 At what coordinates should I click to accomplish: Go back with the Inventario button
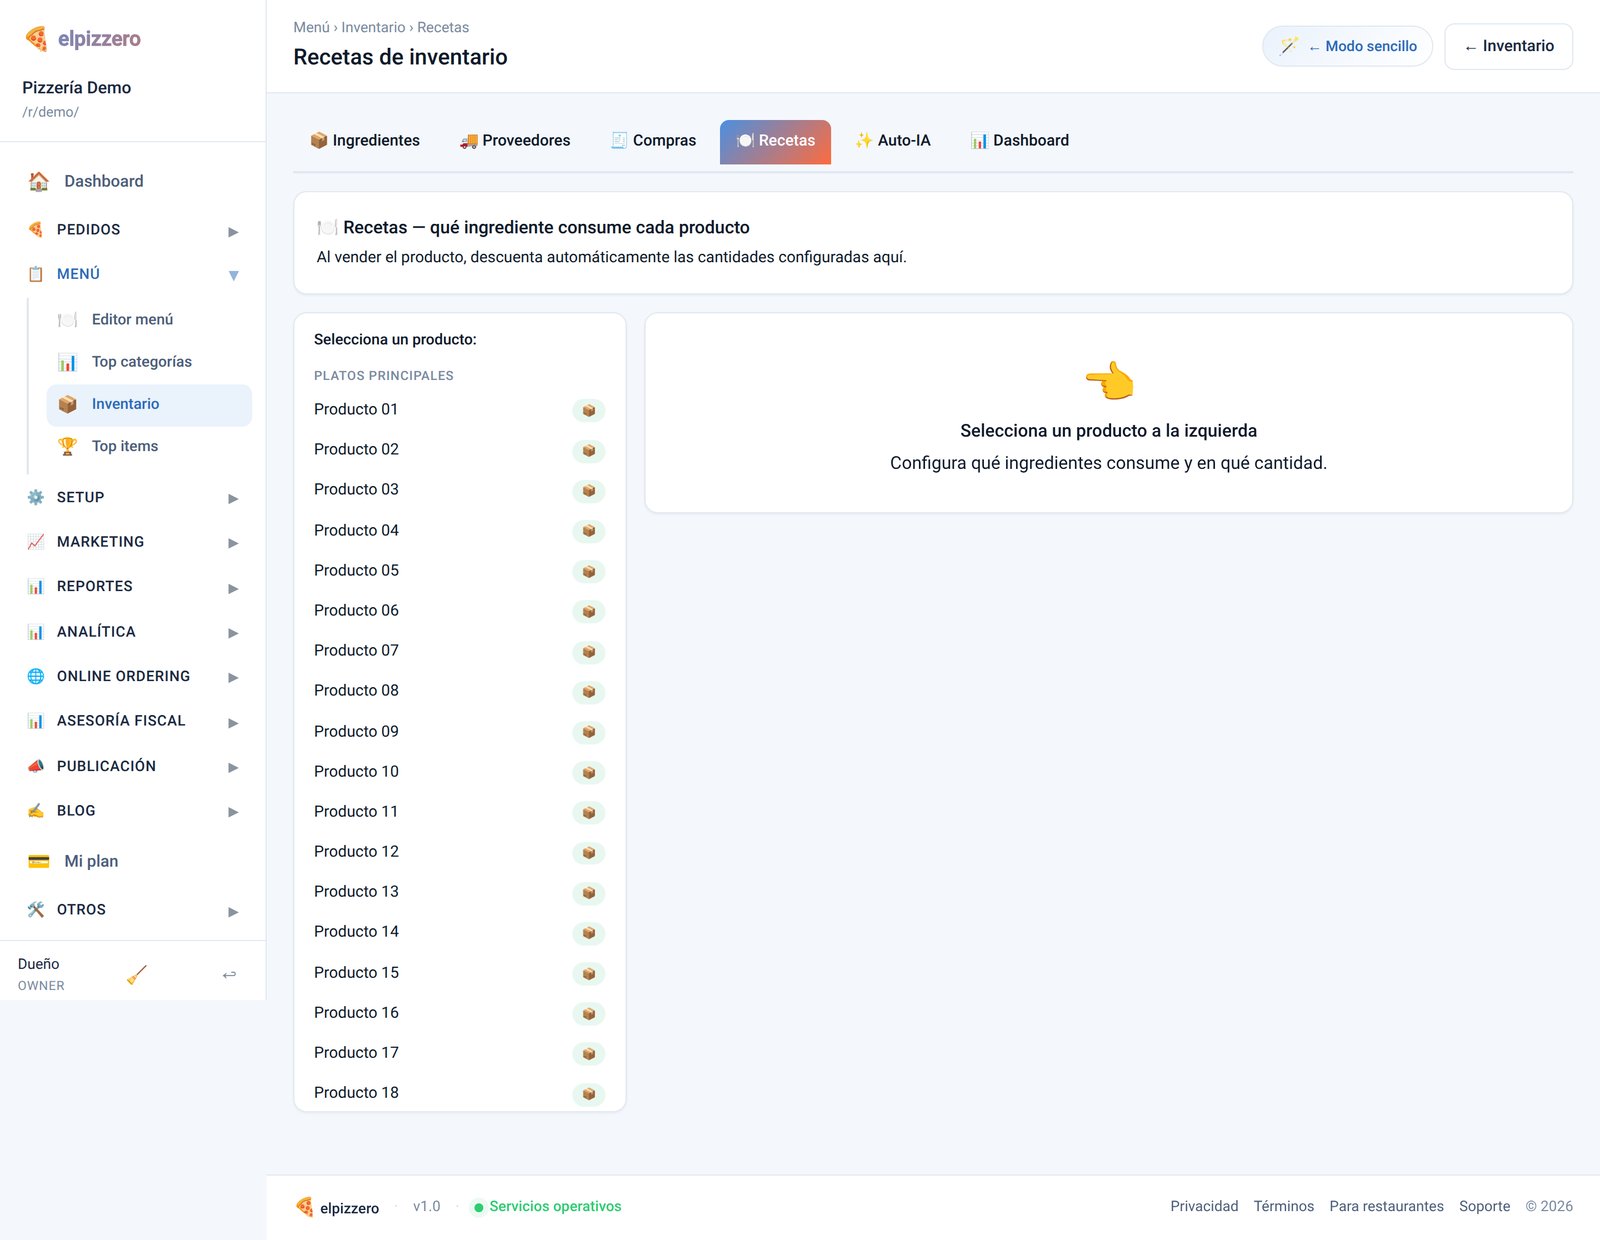1508,47
